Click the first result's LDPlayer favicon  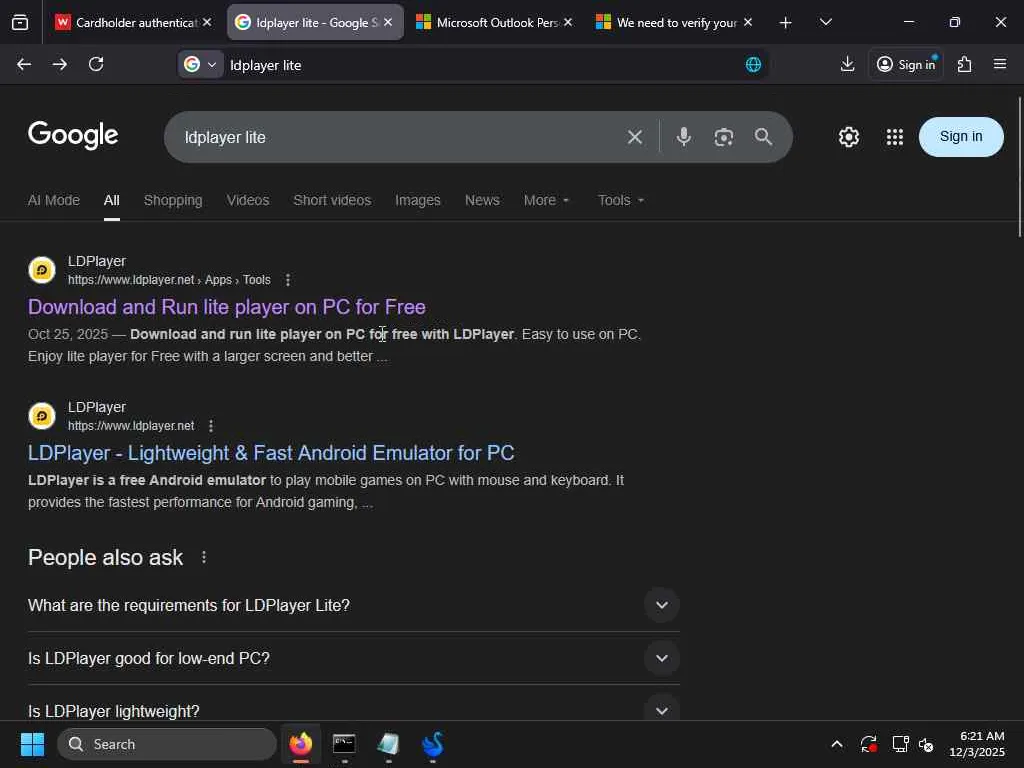(x=42, y=270)
